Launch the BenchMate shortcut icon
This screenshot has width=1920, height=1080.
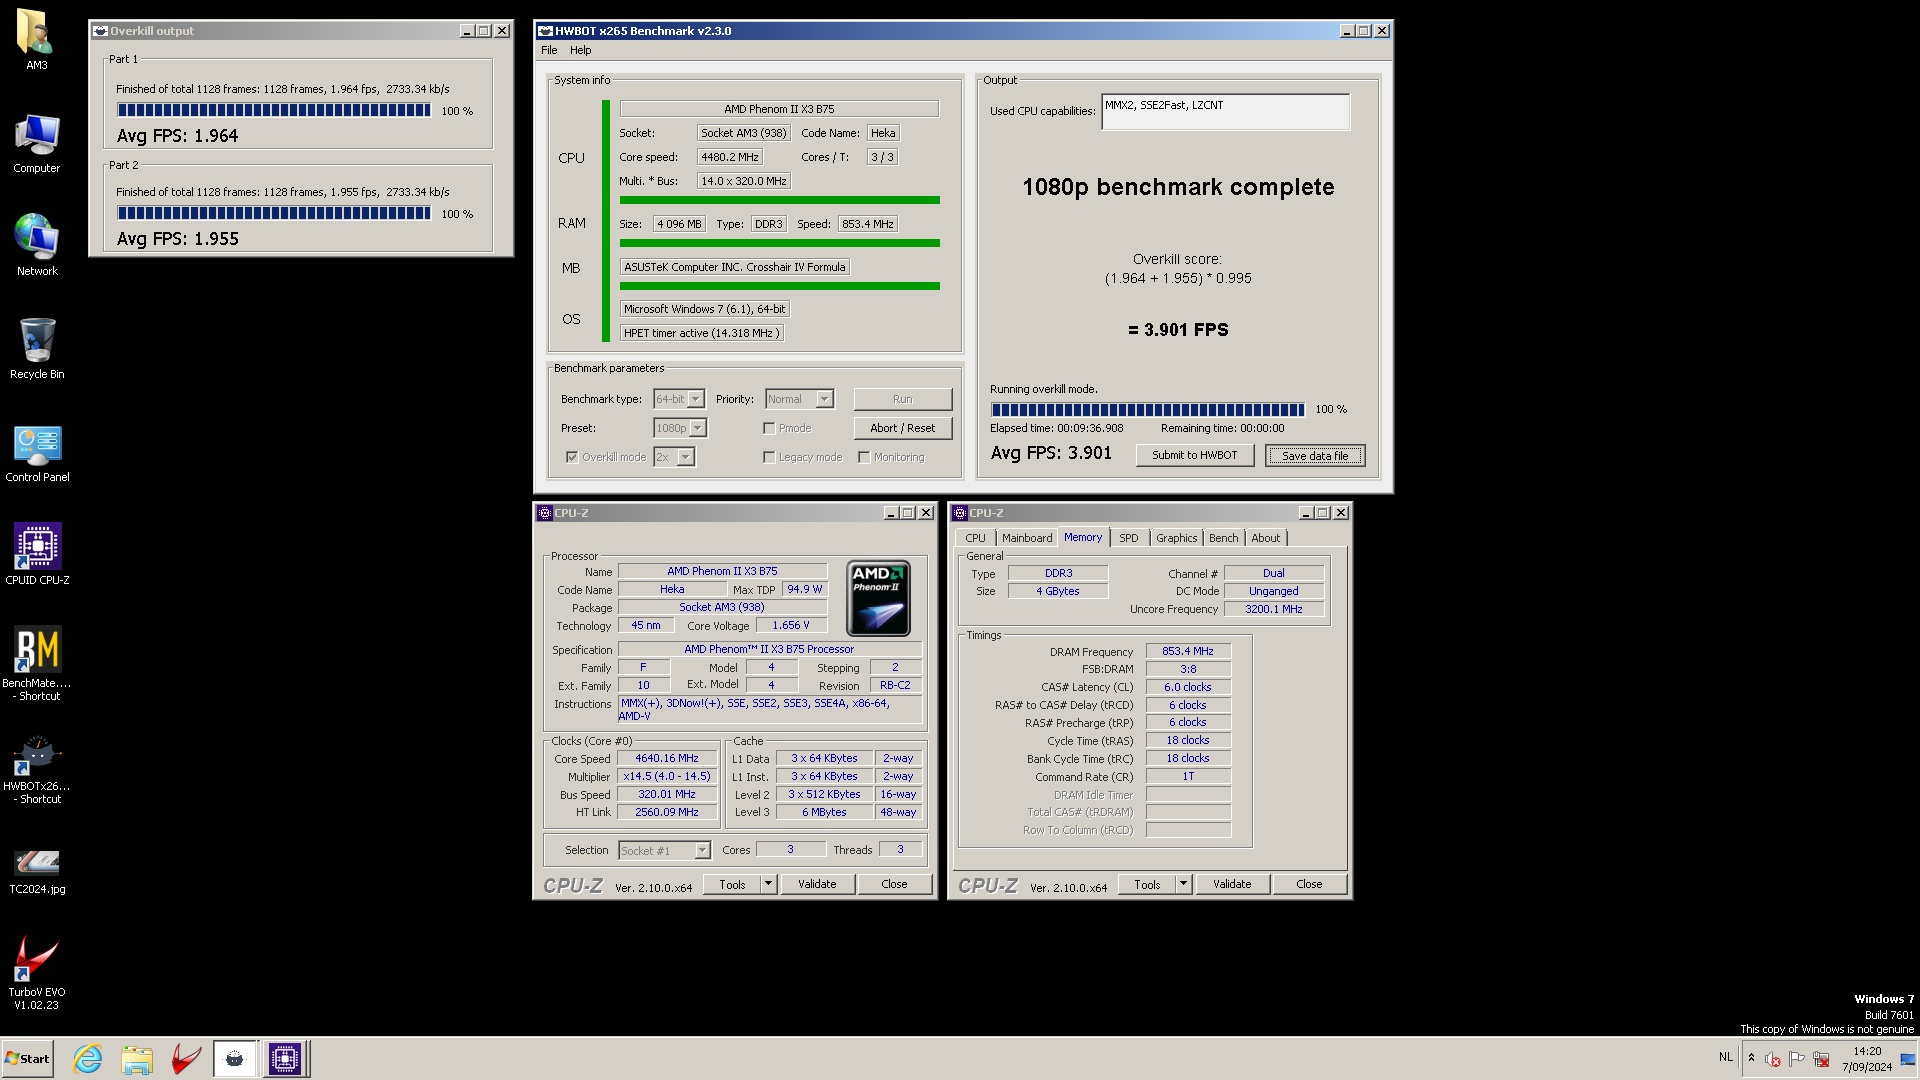point(37,663)
